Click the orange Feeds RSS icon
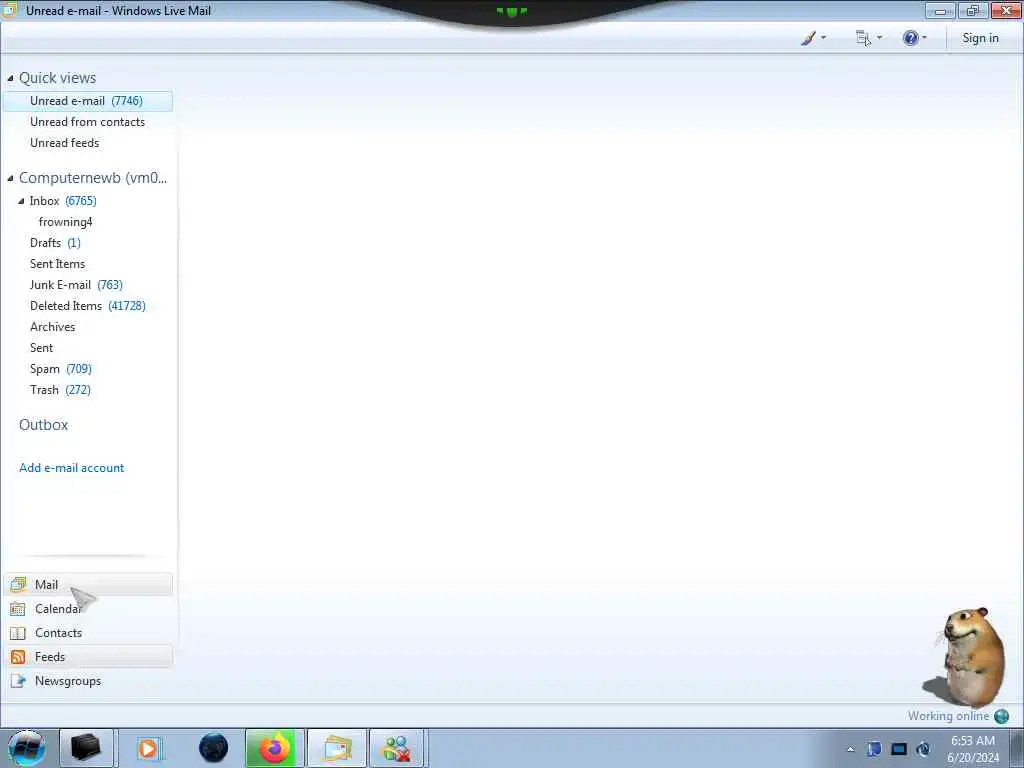The image size is (1024, 768). 18,657
